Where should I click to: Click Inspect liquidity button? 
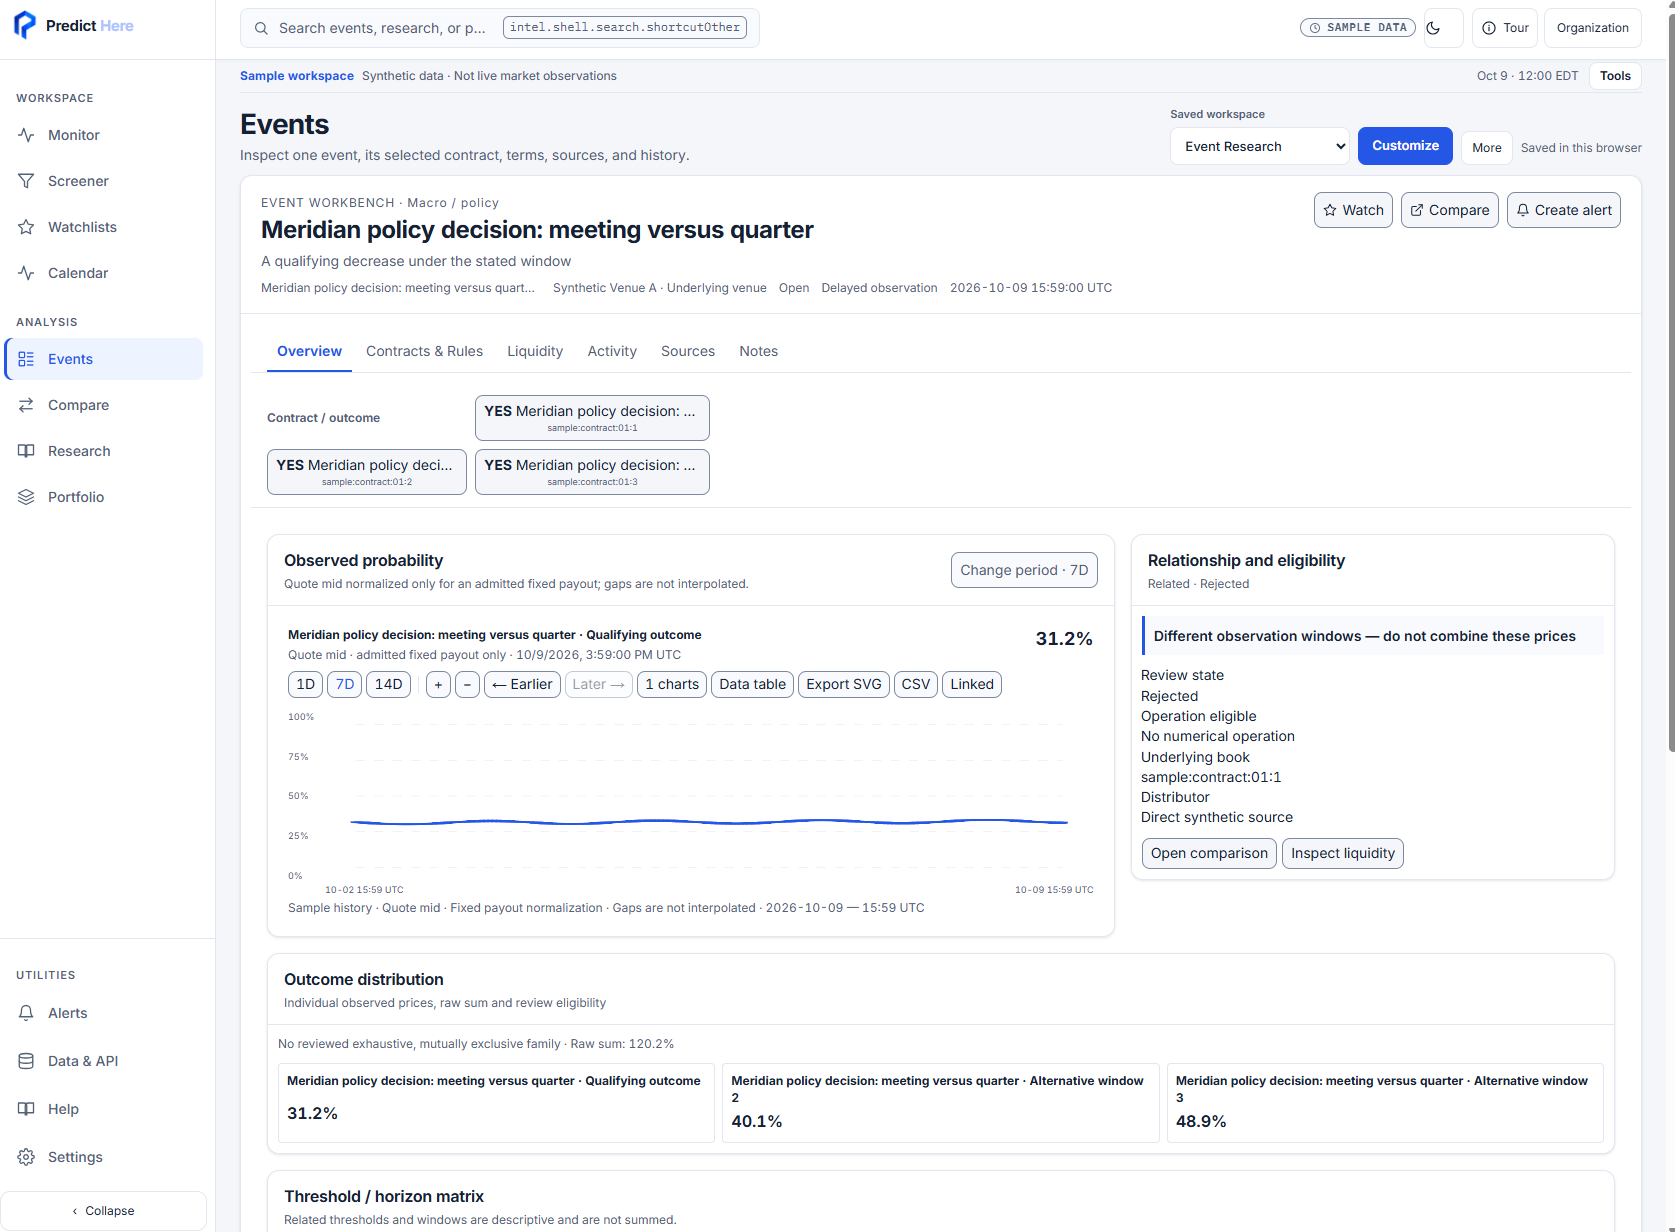click(x=1342, y=853)
